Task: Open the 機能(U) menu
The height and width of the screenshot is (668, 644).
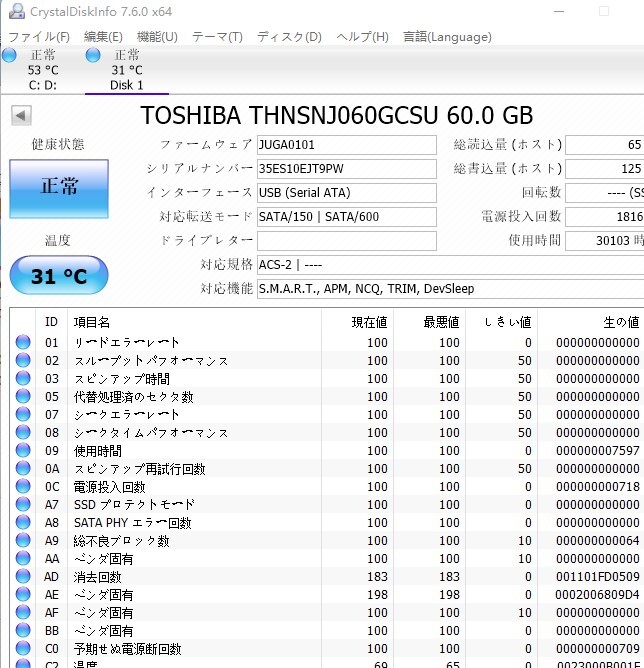Action: (x=157, y=37)
